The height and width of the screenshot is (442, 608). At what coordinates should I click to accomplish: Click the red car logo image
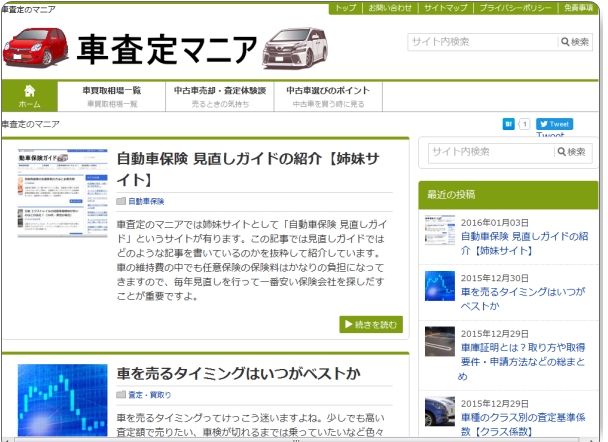tap(36, 46)
